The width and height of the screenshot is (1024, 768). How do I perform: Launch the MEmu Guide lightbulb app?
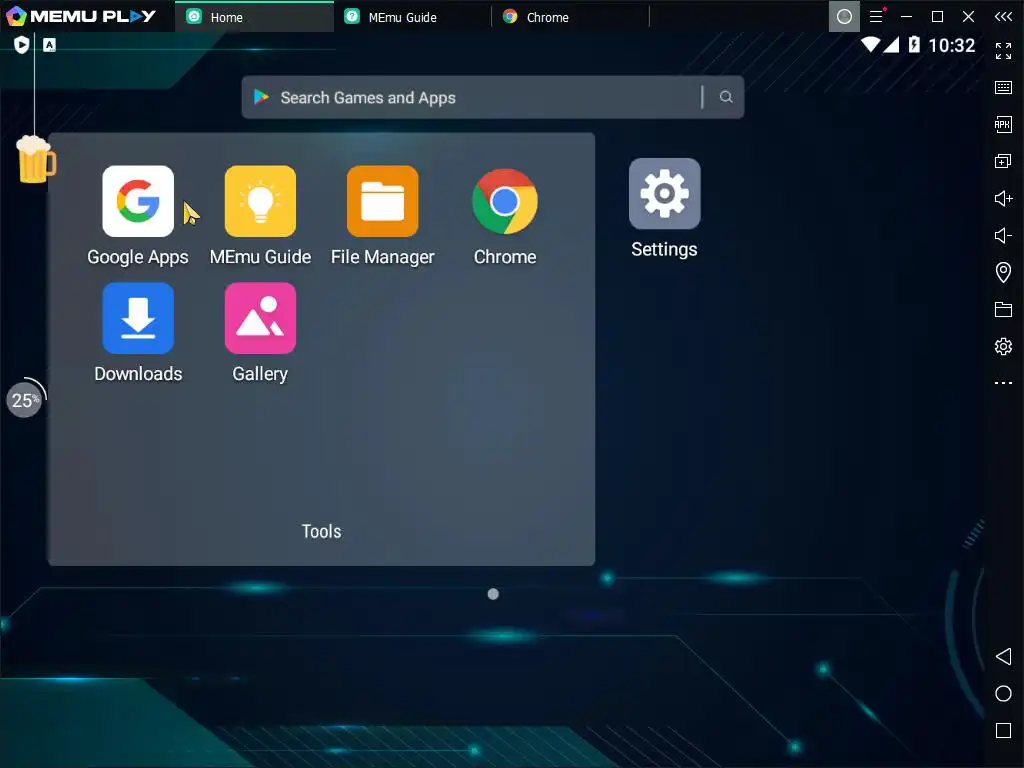coord(260,201)
